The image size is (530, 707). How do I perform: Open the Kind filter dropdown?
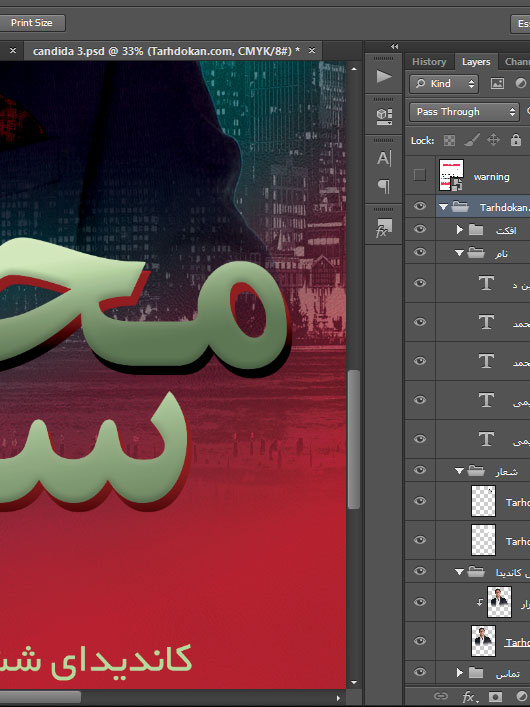click(x=443, y=84)
